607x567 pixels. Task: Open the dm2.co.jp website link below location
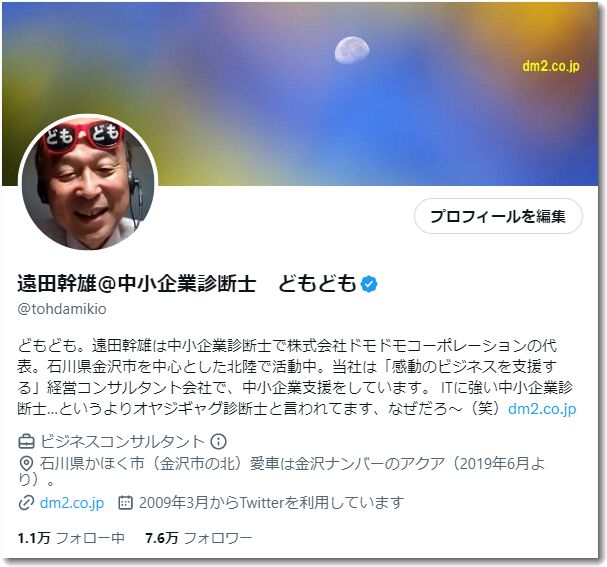tap(72, 503)
